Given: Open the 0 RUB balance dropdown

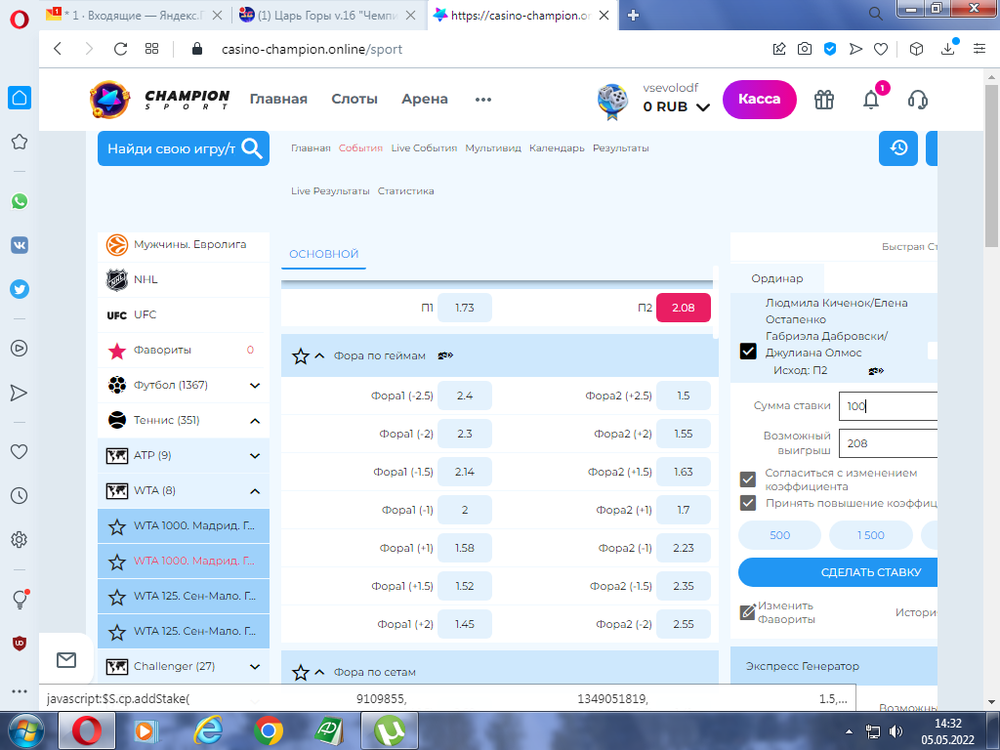Looking at the screenshot, I should 676,107.
